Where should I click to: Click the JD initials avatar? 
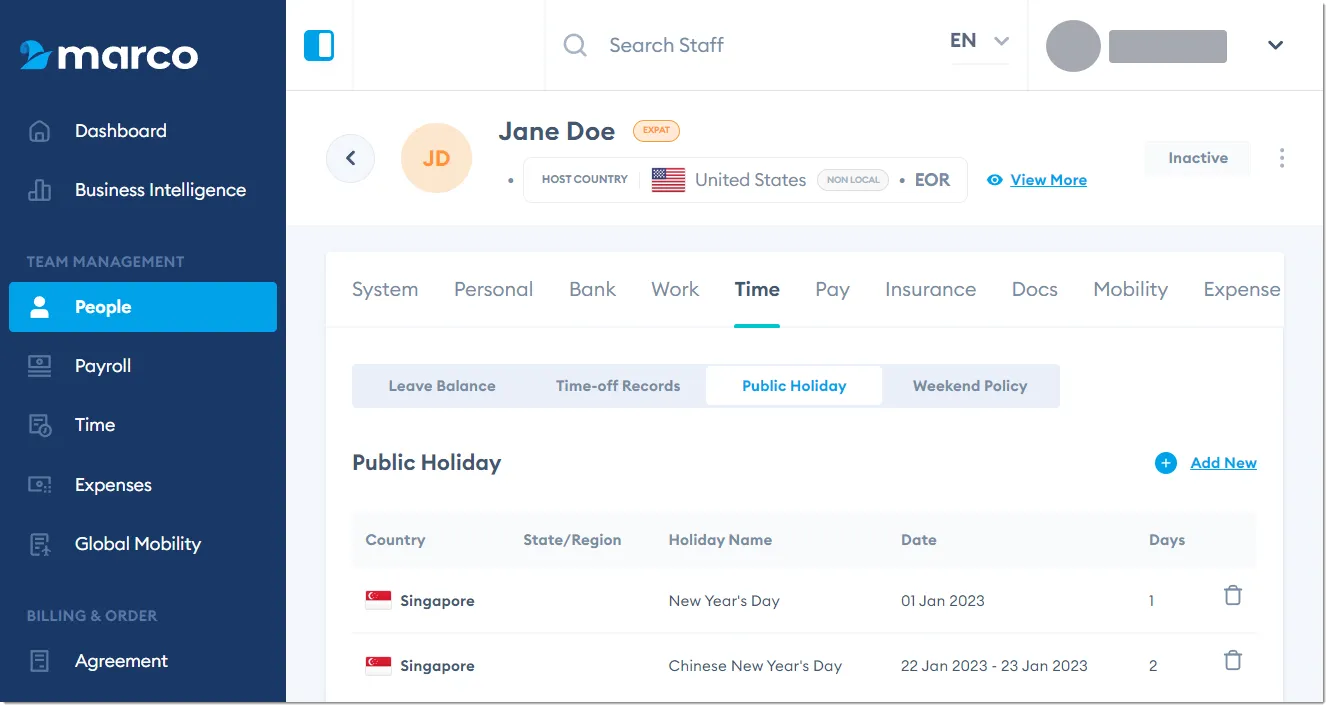coord(436,158)
